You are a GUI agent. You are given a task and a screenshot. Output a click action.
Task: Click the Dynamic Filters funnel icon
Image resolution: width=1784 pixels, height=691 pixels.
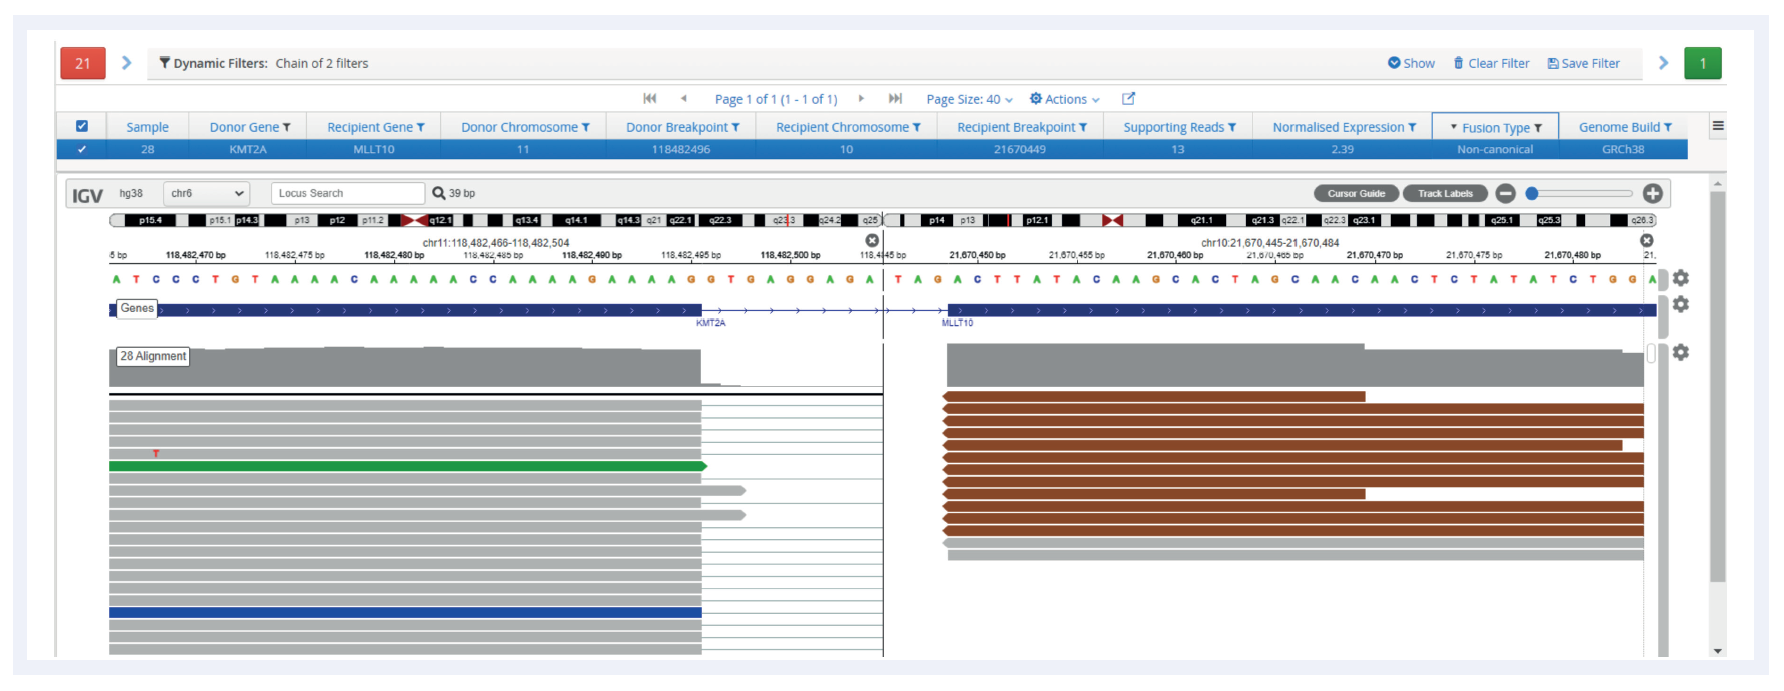(x=165, y=63)
